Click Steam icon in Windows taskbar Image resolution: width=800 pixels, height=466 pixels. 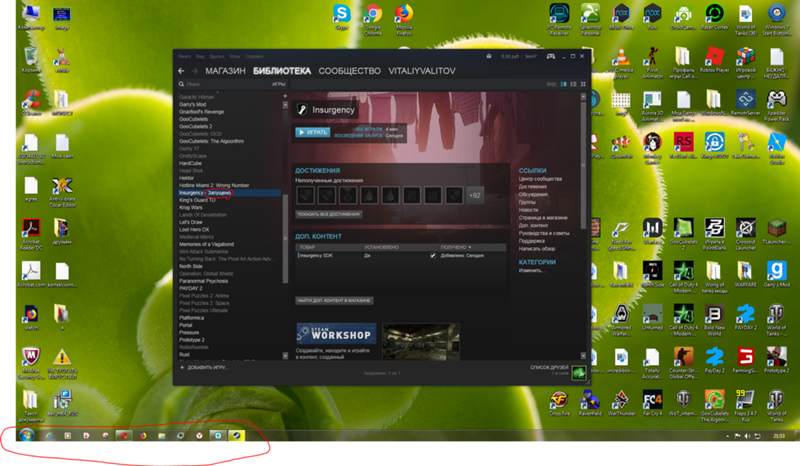237,435
